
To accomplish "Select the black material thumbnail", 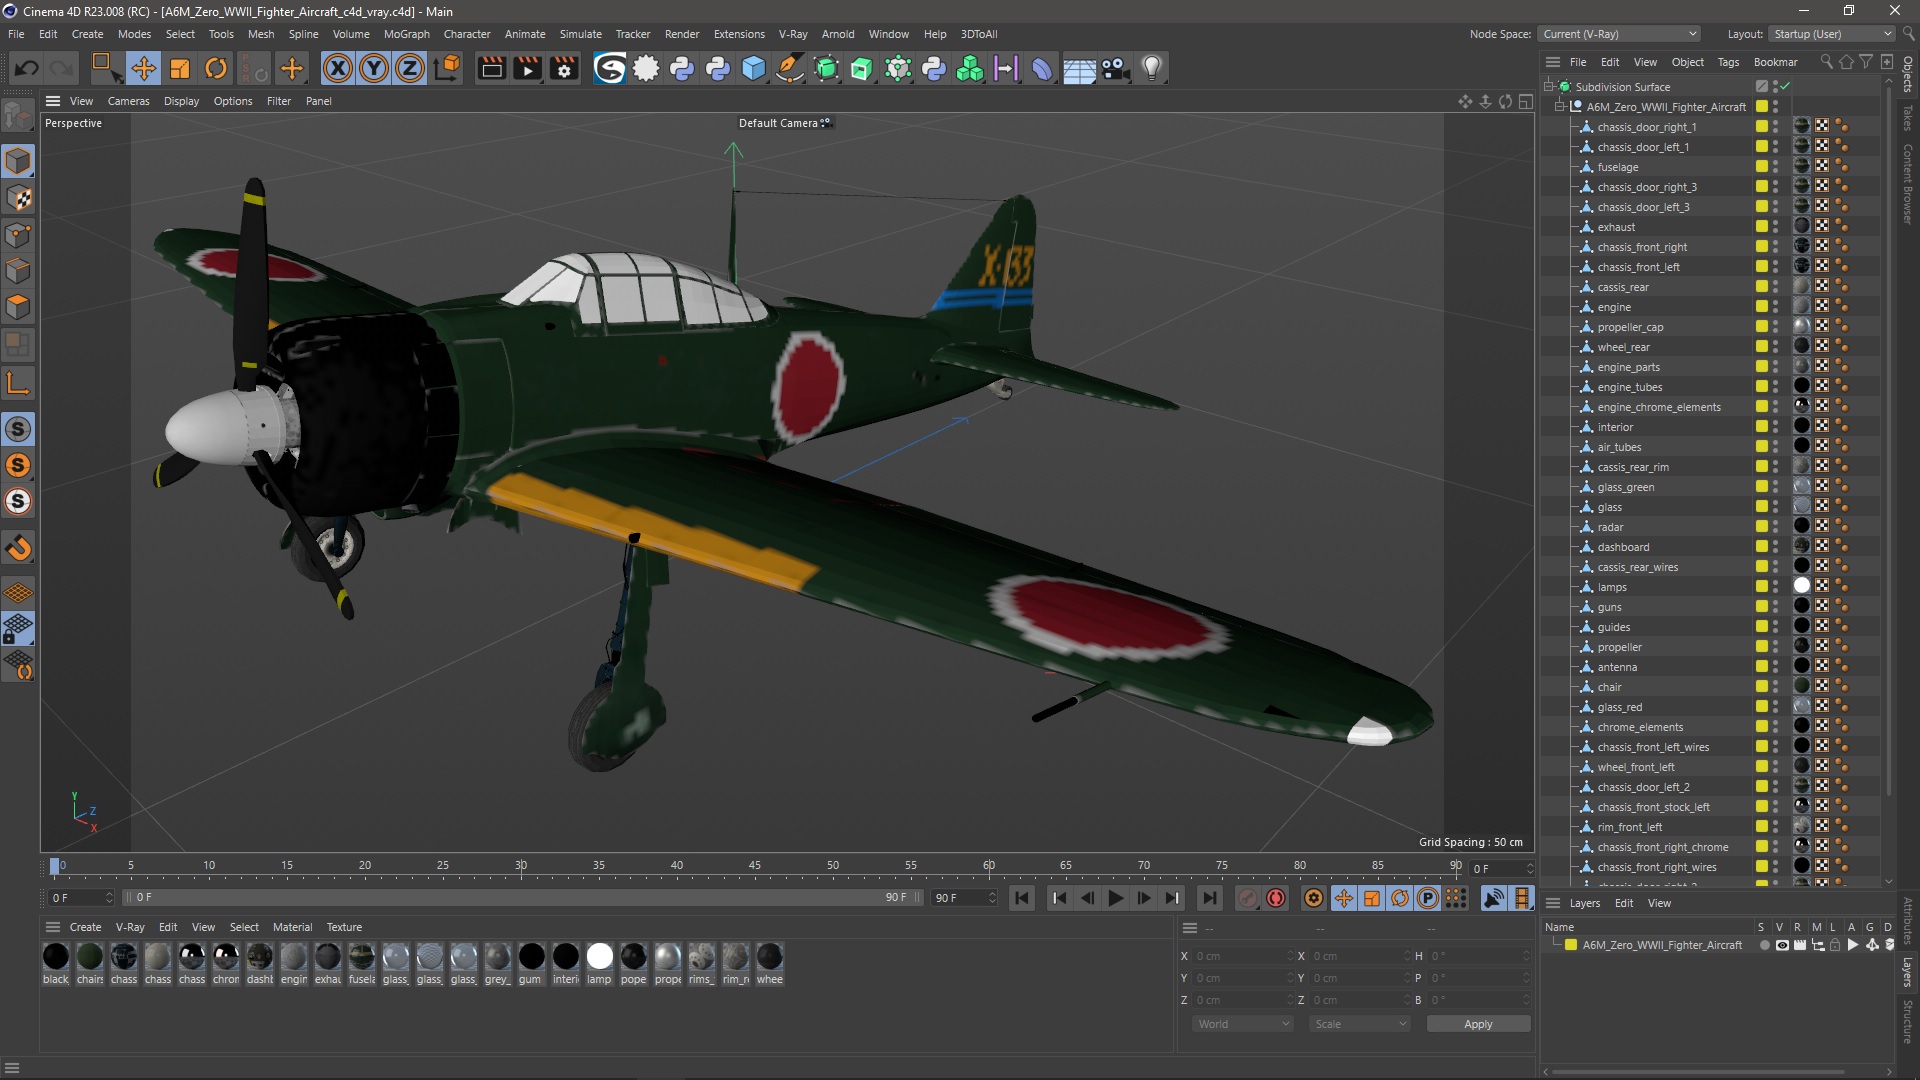I will [56, 957].
